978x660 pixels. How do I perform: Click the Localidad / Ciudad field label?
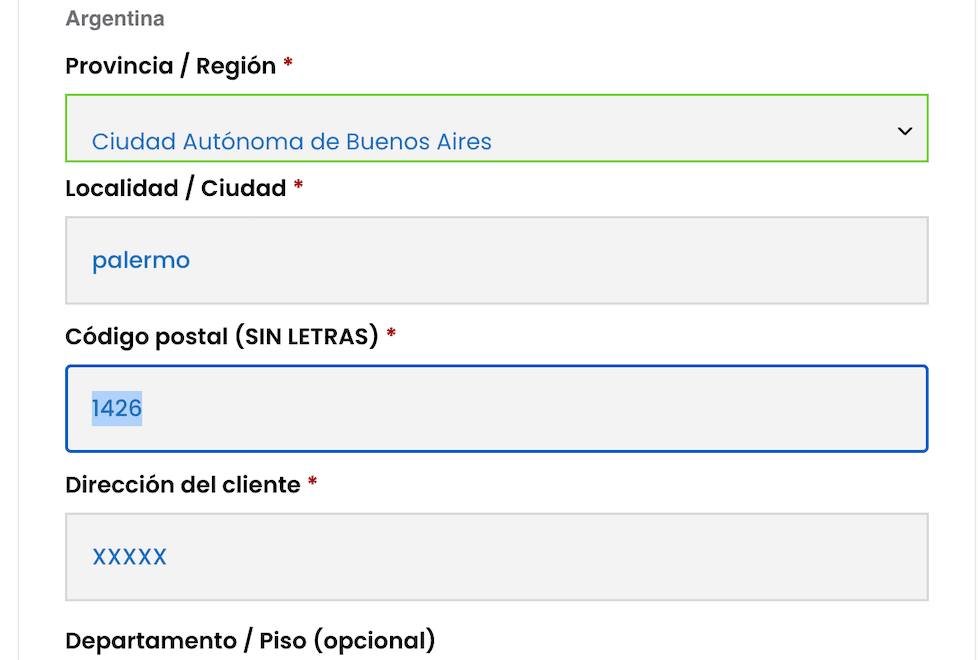(x=176, y=188)
